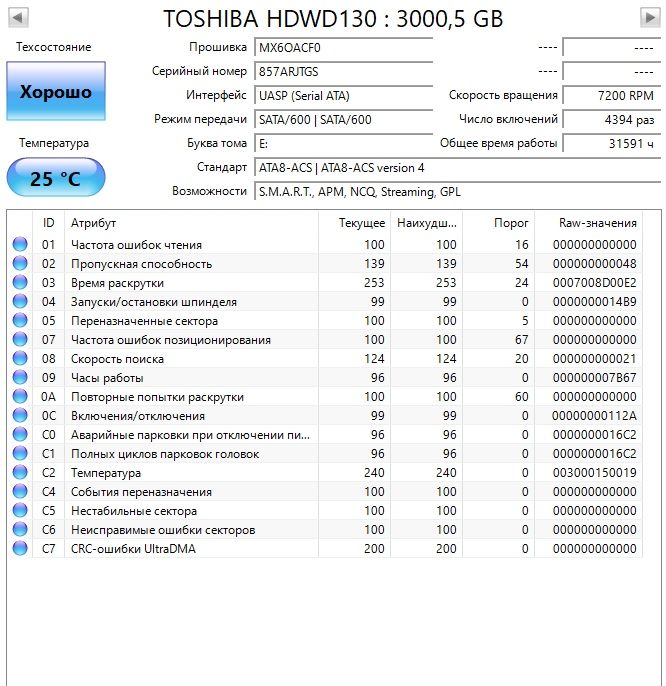Click raw value 0007008D00E2

pyautogui.click(x=594, y=283)
